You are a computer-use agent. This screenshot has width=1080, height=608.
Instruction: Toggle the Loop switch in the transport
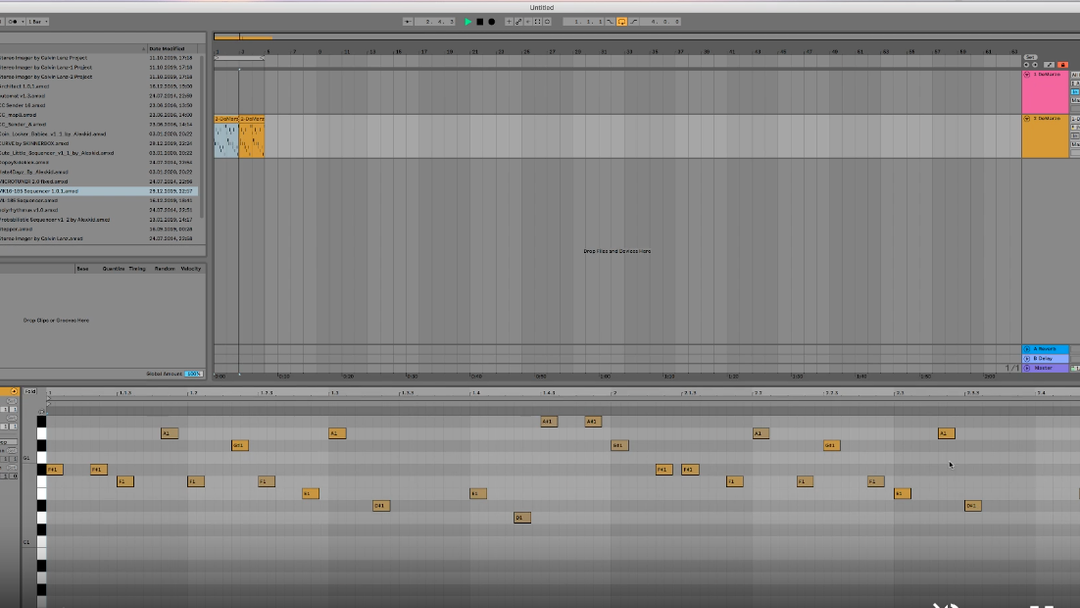click(x=621, y=21)
